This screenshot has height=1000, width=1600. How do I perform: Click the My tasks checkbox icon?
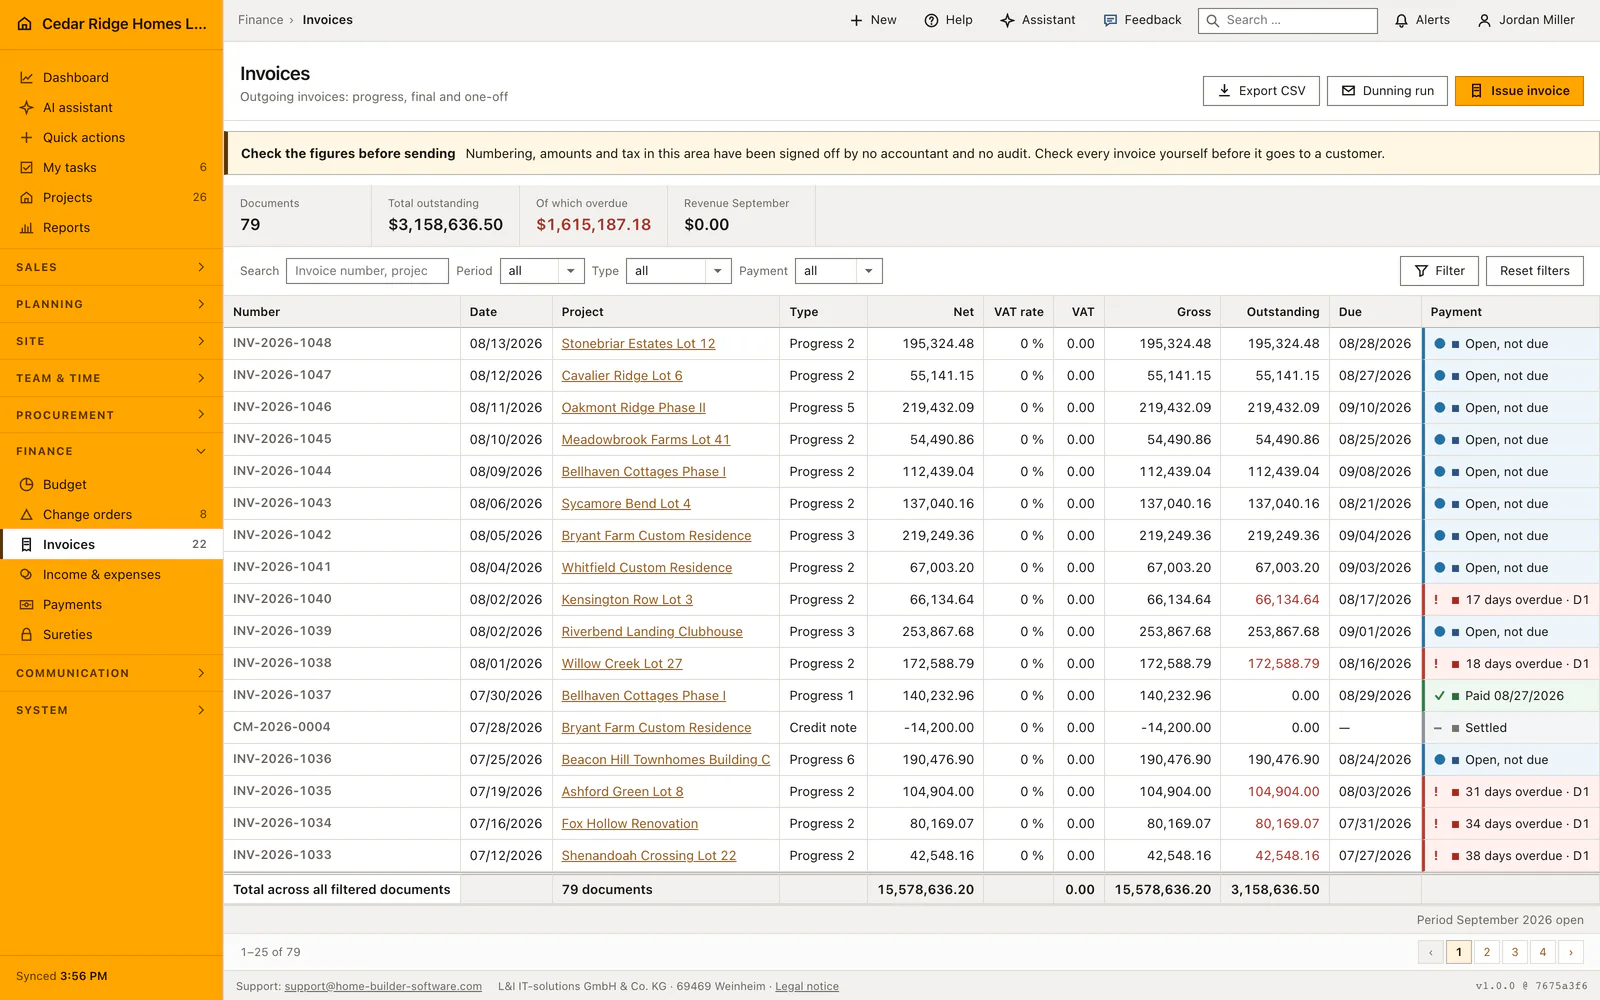27,168
